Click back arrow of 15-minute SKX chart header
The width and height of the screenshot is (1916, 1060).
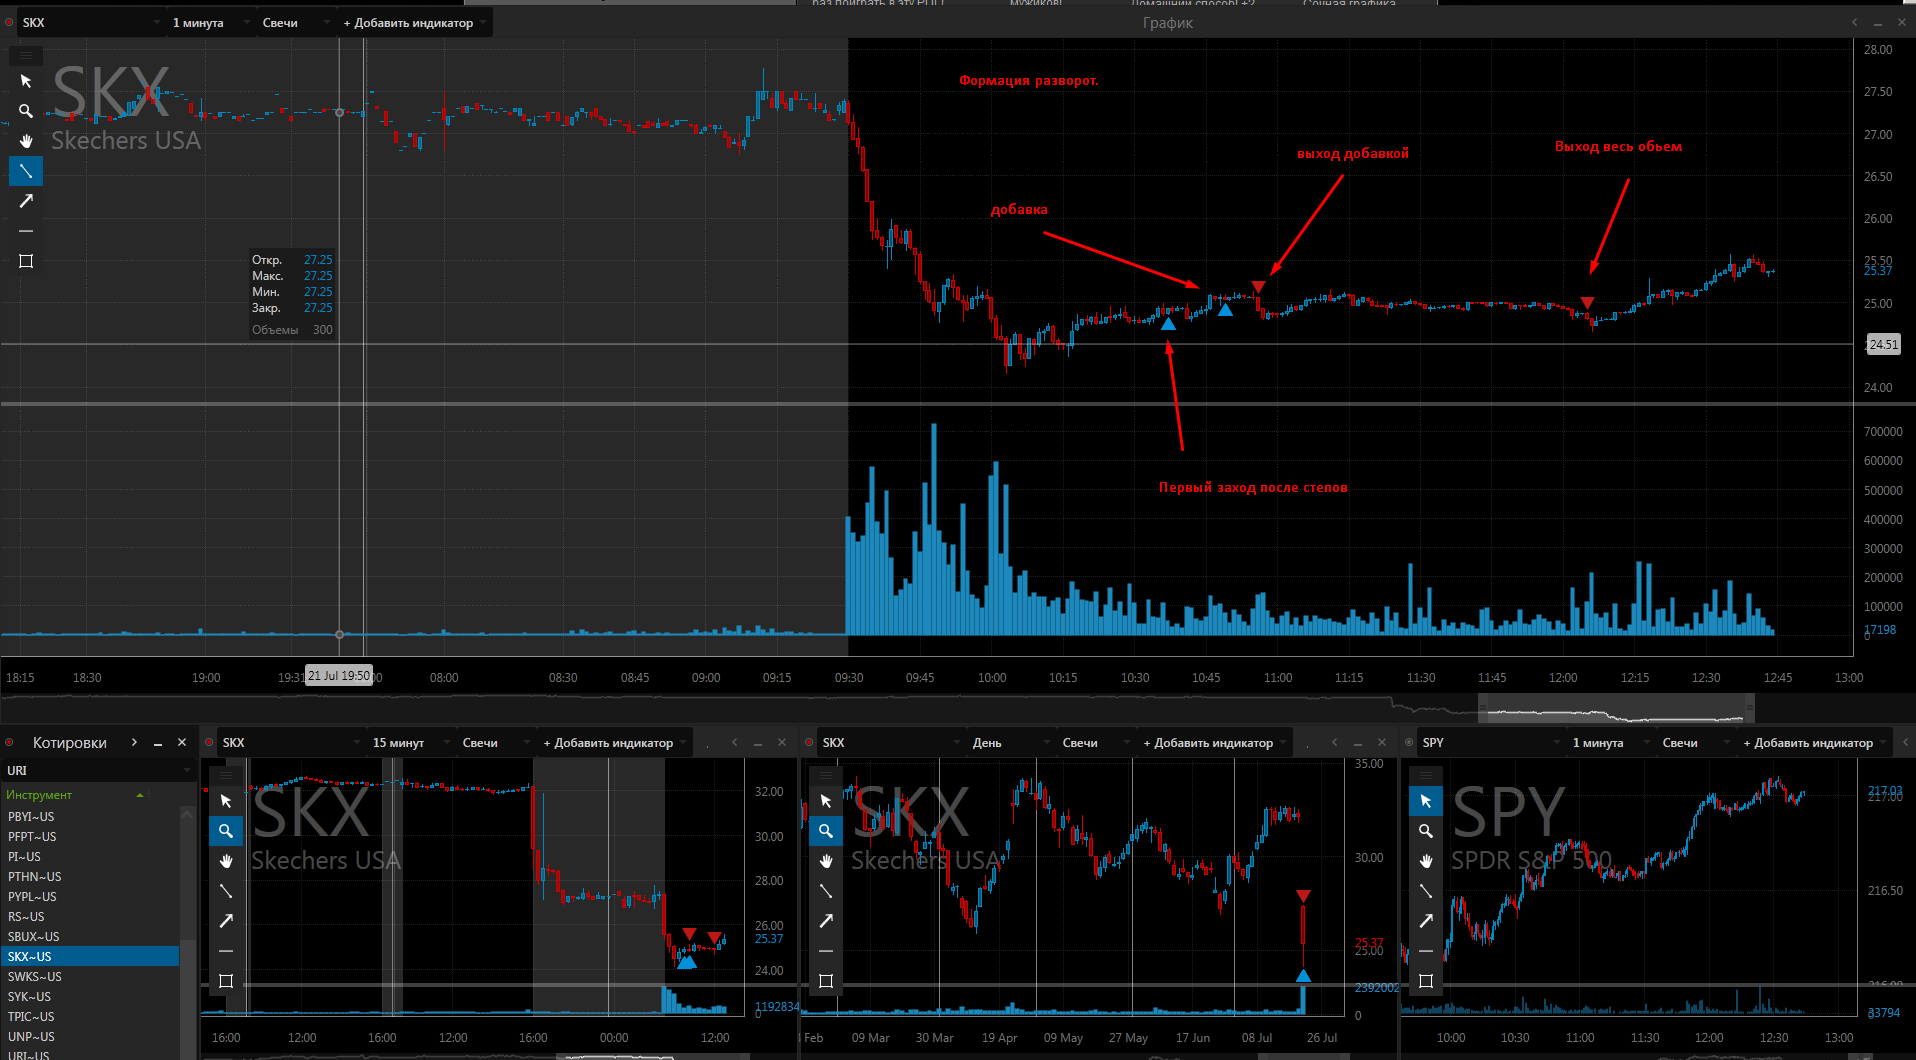[x=734, y=742]
